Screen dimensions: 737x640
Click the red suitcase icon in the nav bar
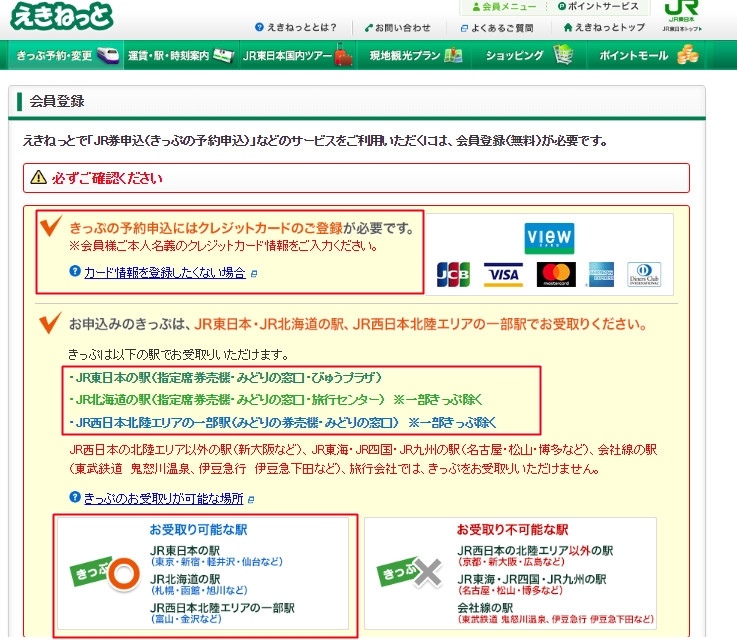point(344,55)
